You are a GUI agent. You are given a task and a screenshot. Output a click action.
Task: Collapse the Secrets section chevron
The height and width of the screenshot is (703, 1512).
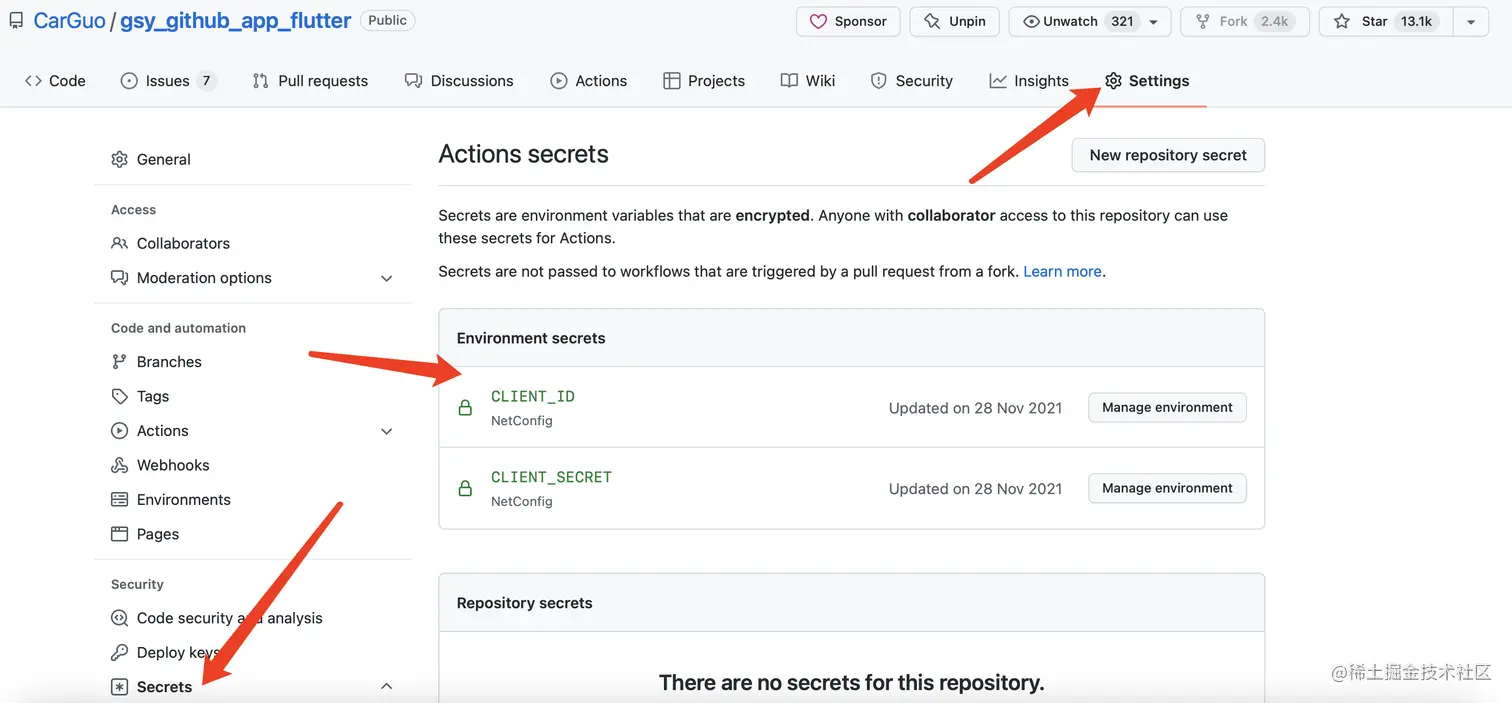(387, 686)
